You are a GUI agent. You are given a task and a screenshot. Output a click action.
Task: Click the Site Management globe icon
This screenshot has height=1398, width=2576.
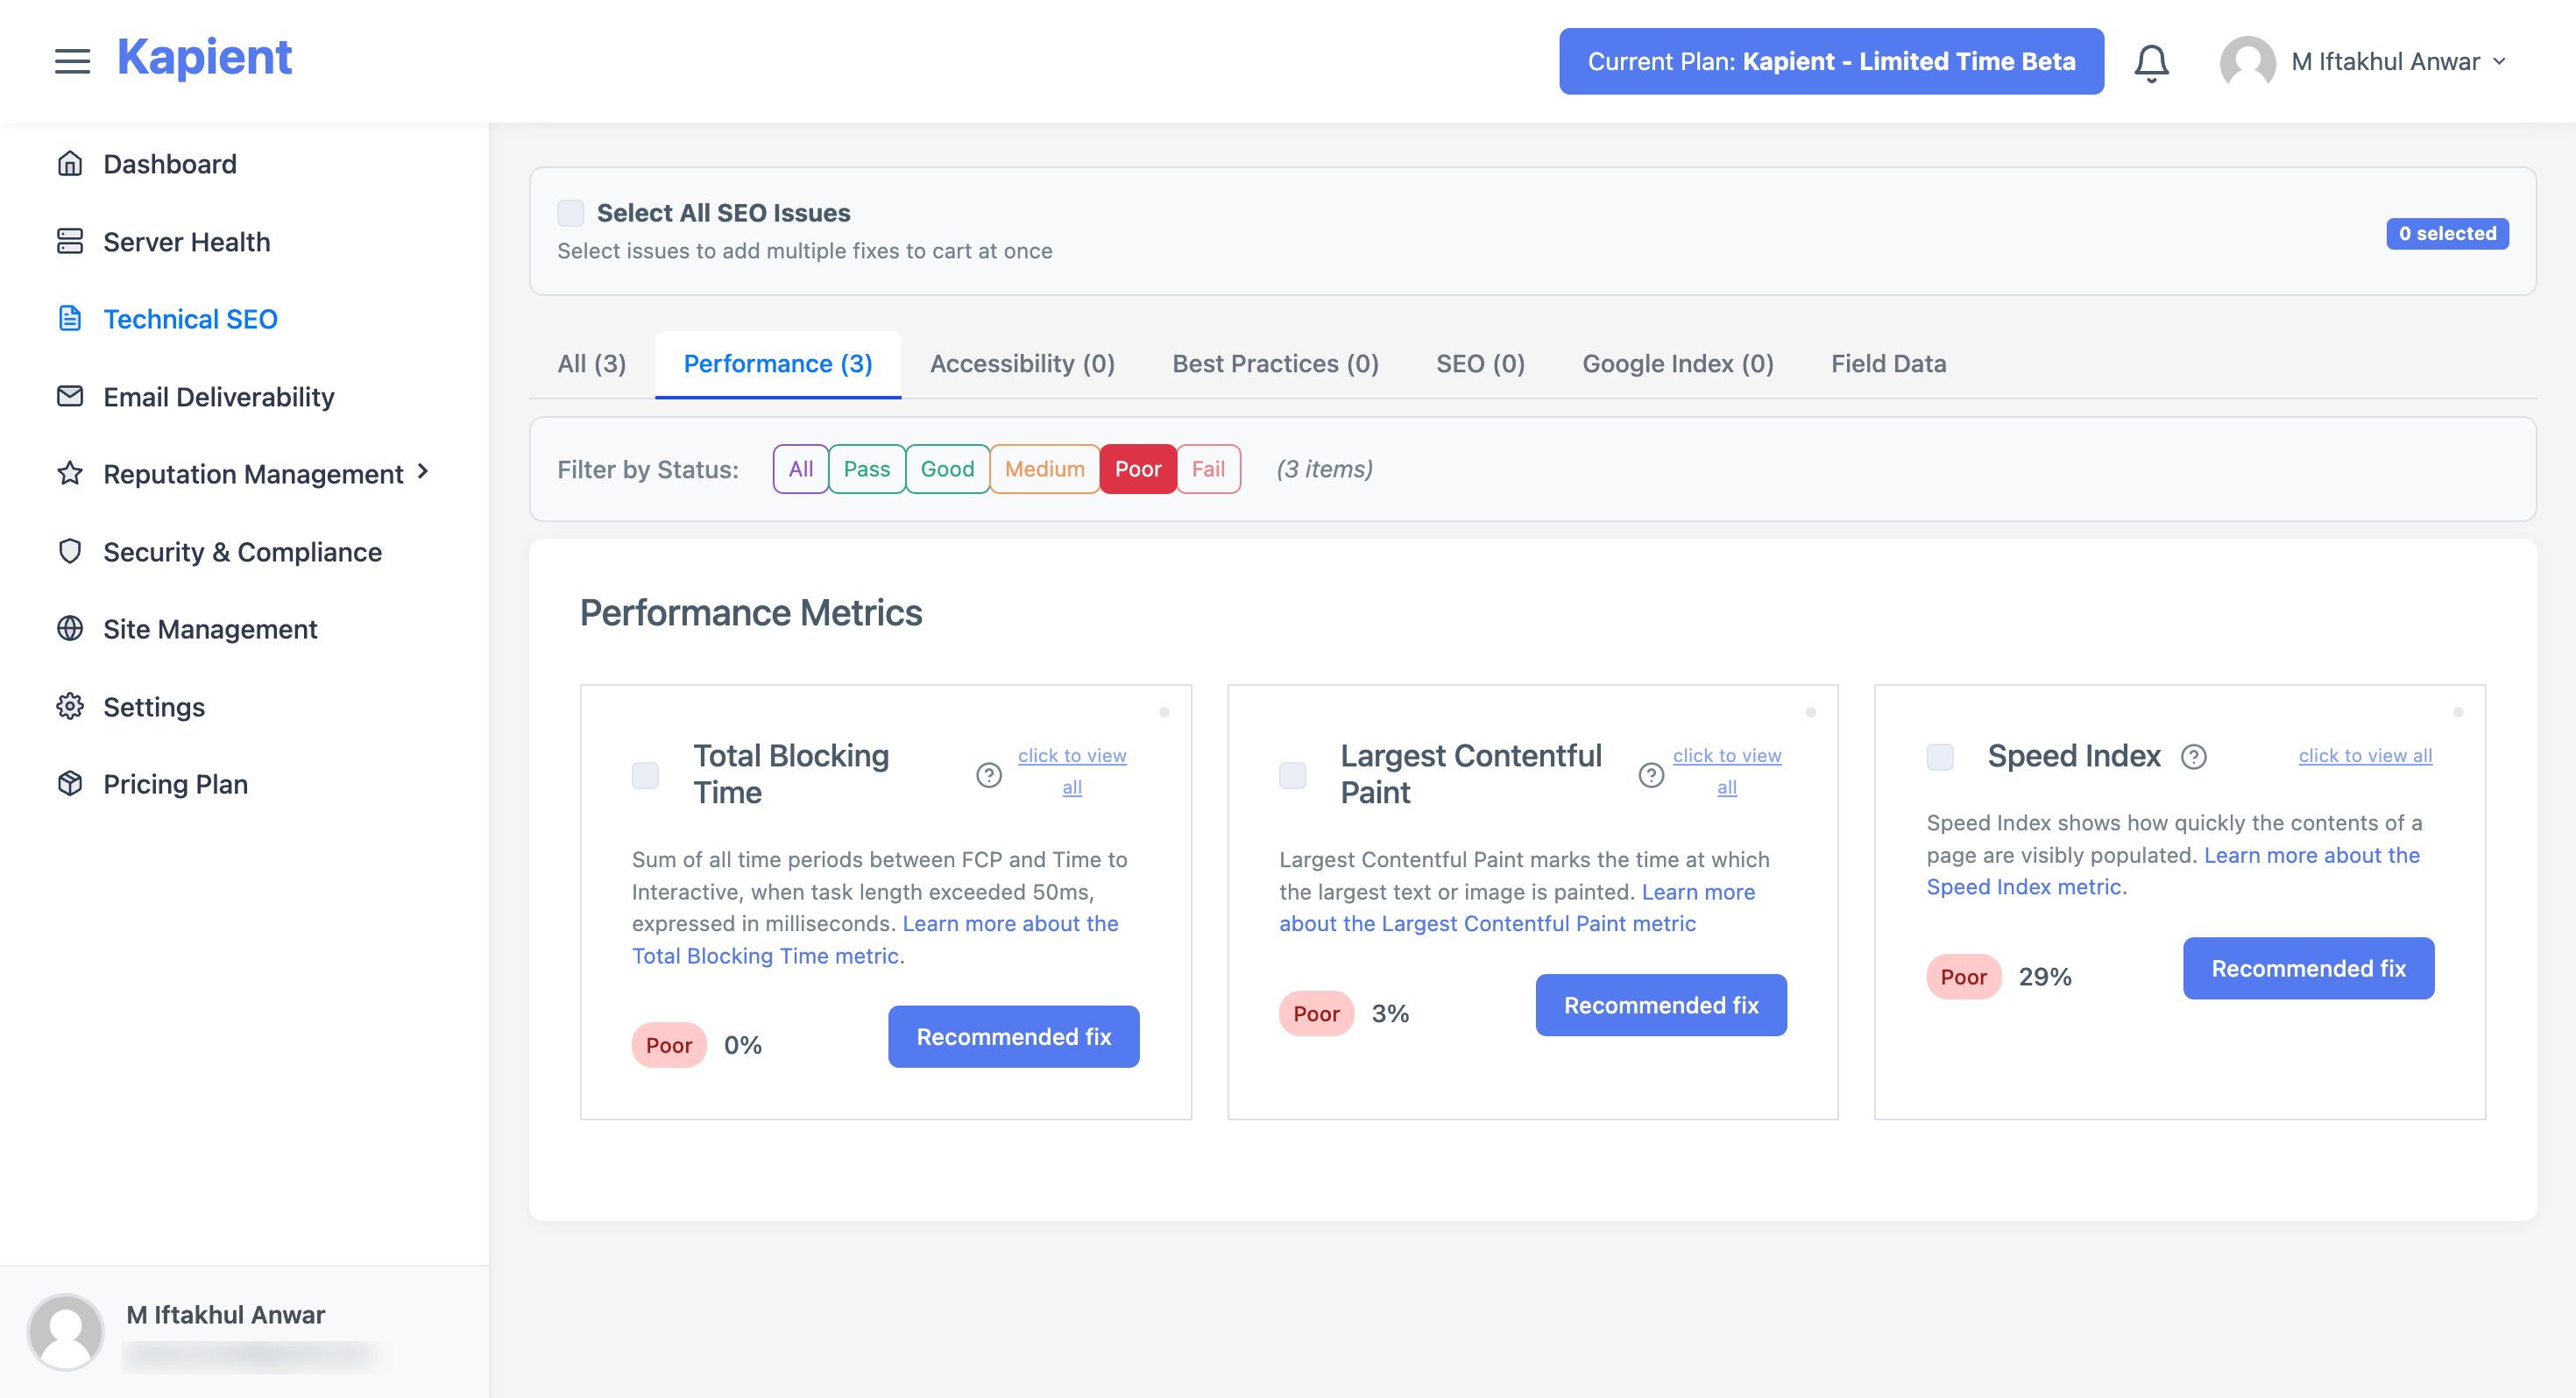(x=70, y=628)
